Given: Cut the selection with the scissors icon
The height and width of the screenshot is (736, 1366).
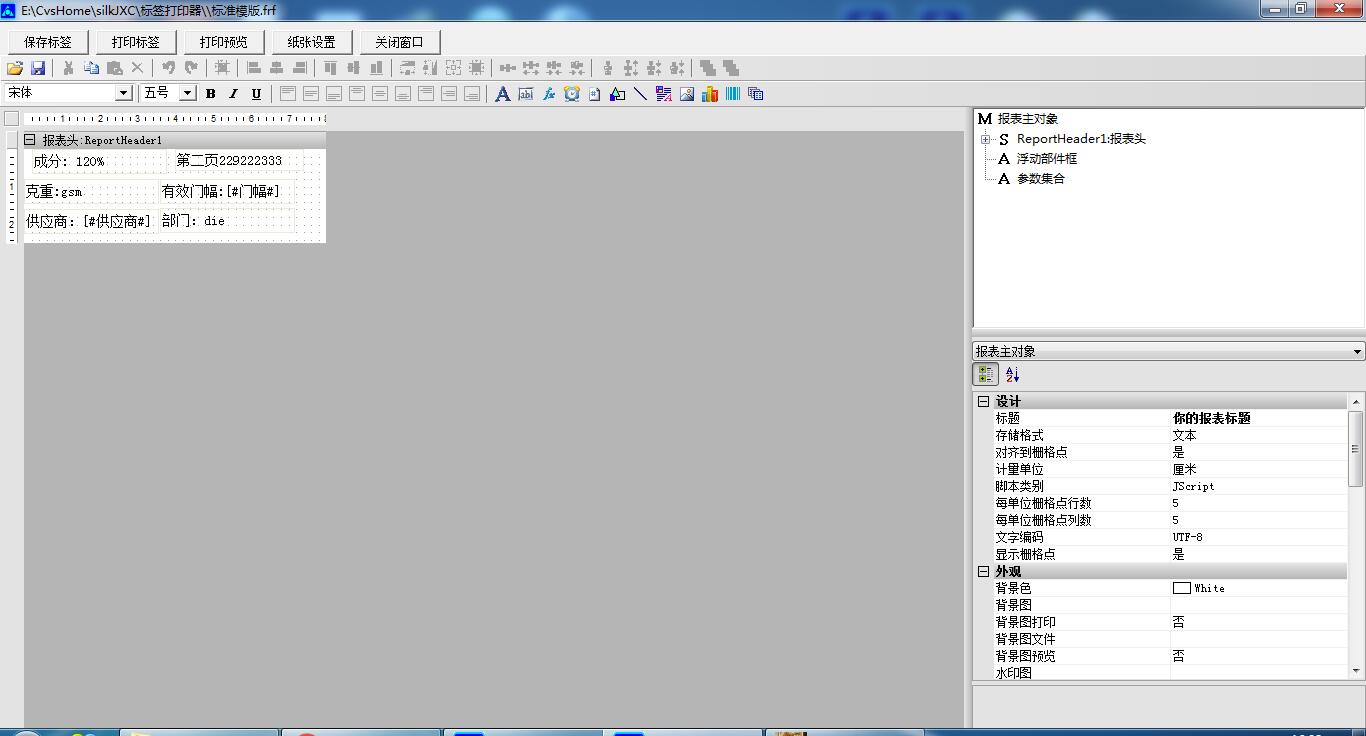Looking at the screenshot, I should [x=68, y=68].
